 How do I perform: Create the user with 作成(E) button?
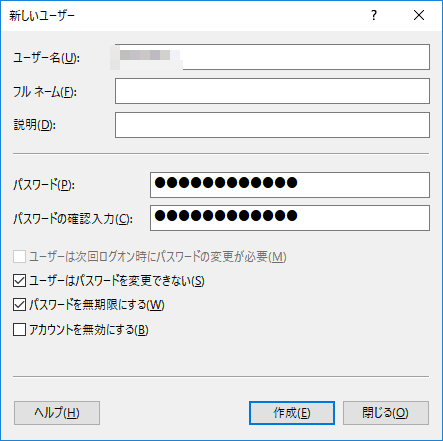[x=292, y=413]
